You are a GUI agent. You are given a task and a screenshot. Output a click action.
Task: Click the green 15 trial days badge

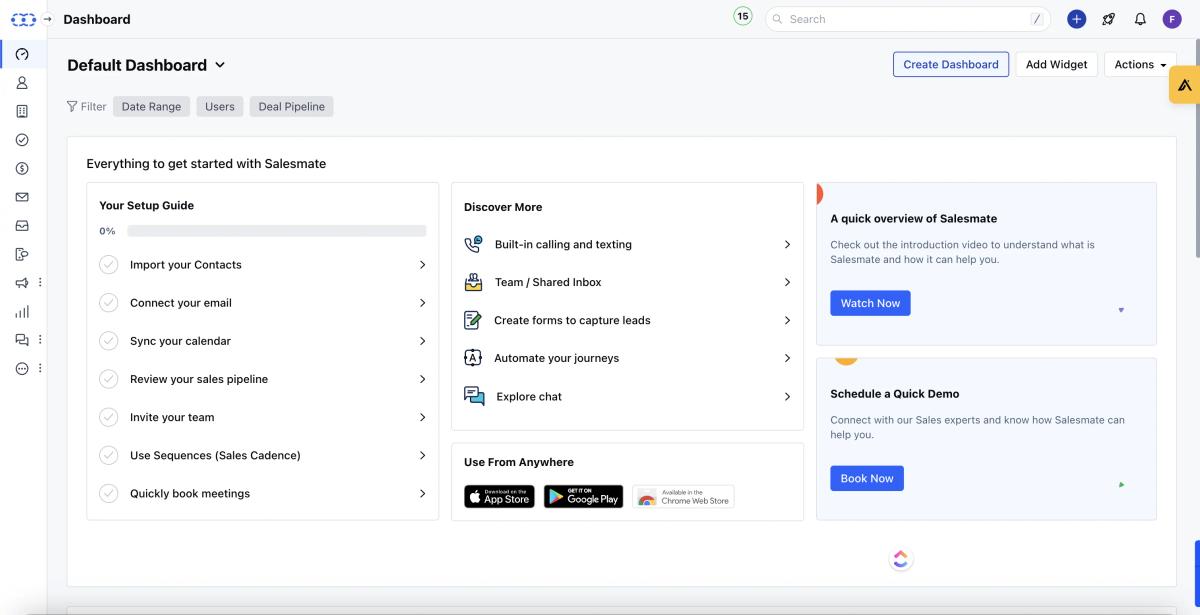tap(742, 17)
